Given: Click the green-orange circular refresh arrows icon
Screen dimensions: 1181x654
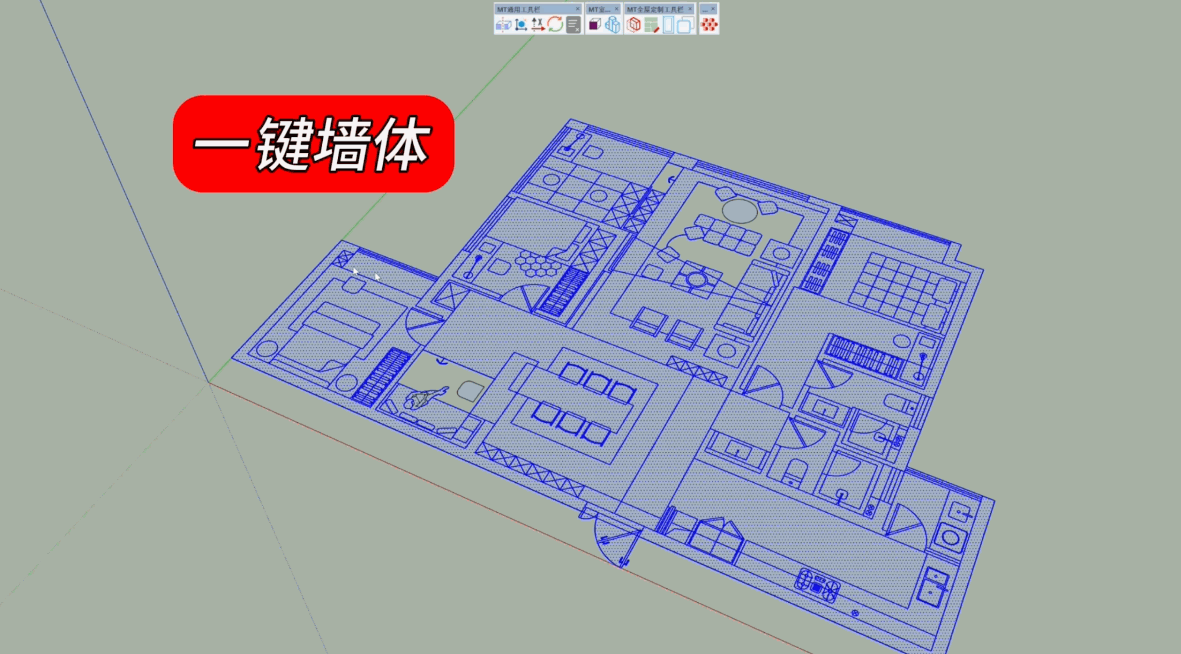Looking at the screenshot, I should pos(555,25).
